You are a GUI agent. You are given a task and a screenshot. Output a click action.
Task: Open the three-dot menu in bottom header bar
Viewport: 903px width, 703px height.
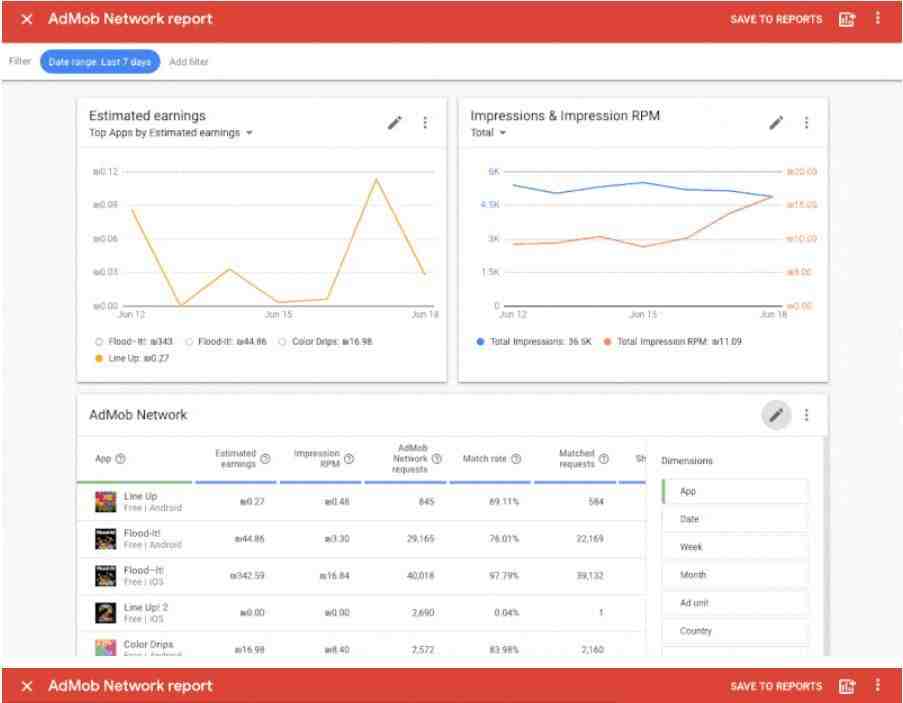878,685
